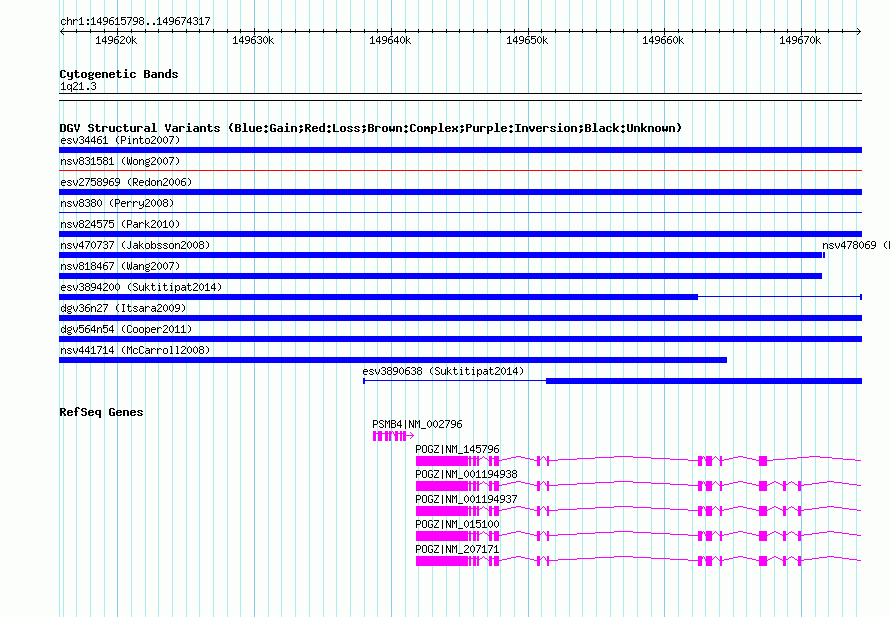Click the nsv8380 (Perry2008) label

(117, 203)
